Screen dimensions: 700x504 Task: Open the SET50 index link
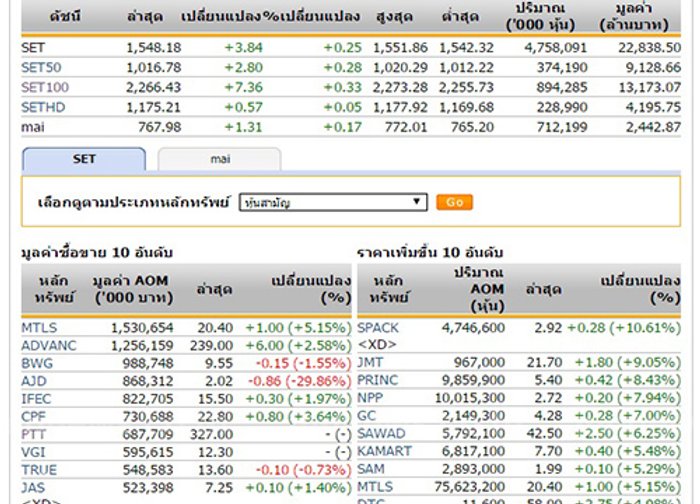point(41,67)
